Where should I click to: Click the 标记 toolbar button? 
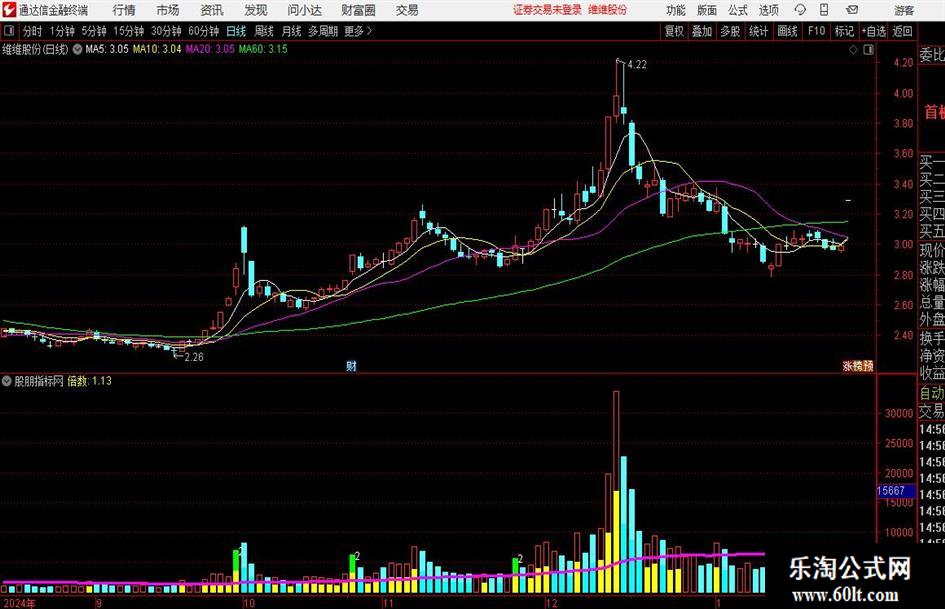[x=844, y=31]
